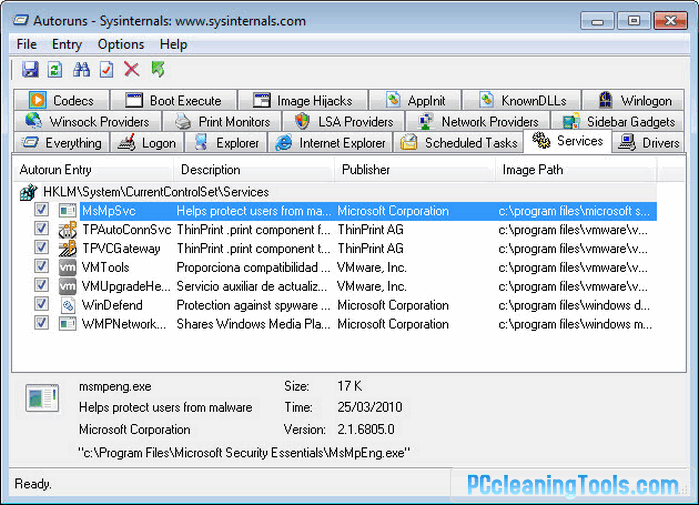Click the VMTools vm icon
Image resolution: width=699 pixels, height=505 pixels.
point(68,267)
